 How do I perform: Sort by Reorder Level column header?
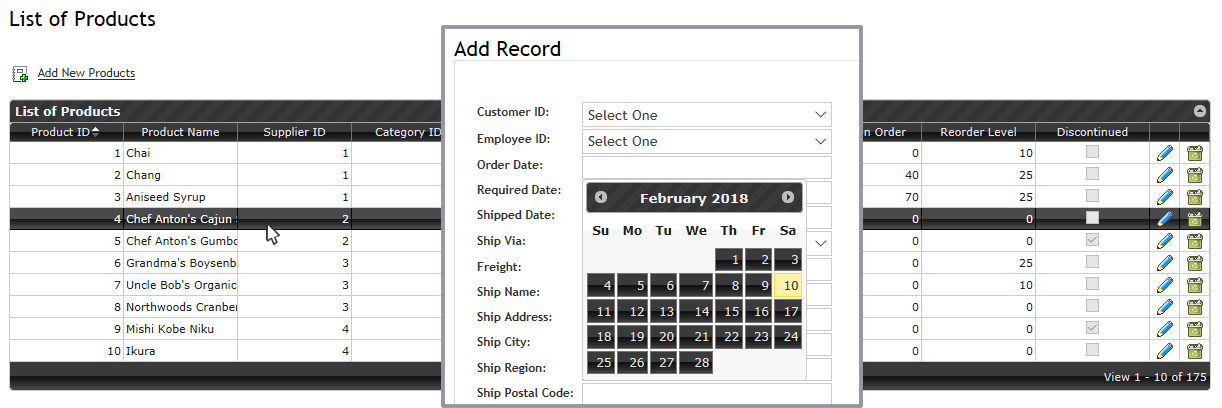(x=977, y=132)
